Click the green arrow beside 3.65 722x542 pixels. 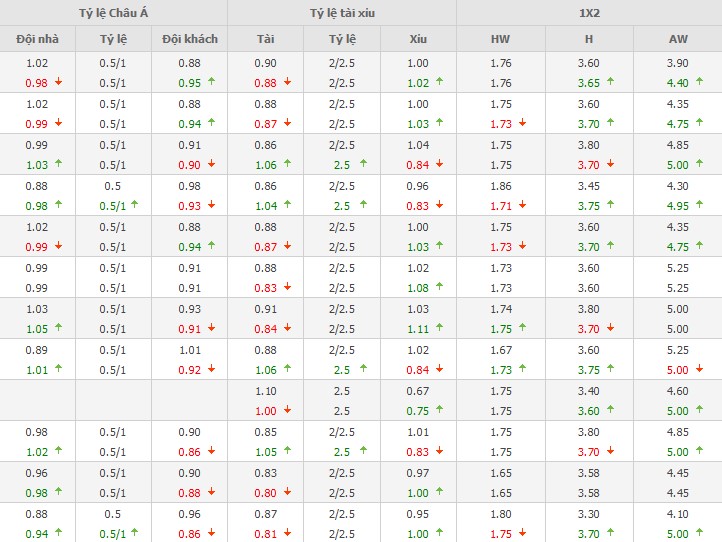(610, 83)
